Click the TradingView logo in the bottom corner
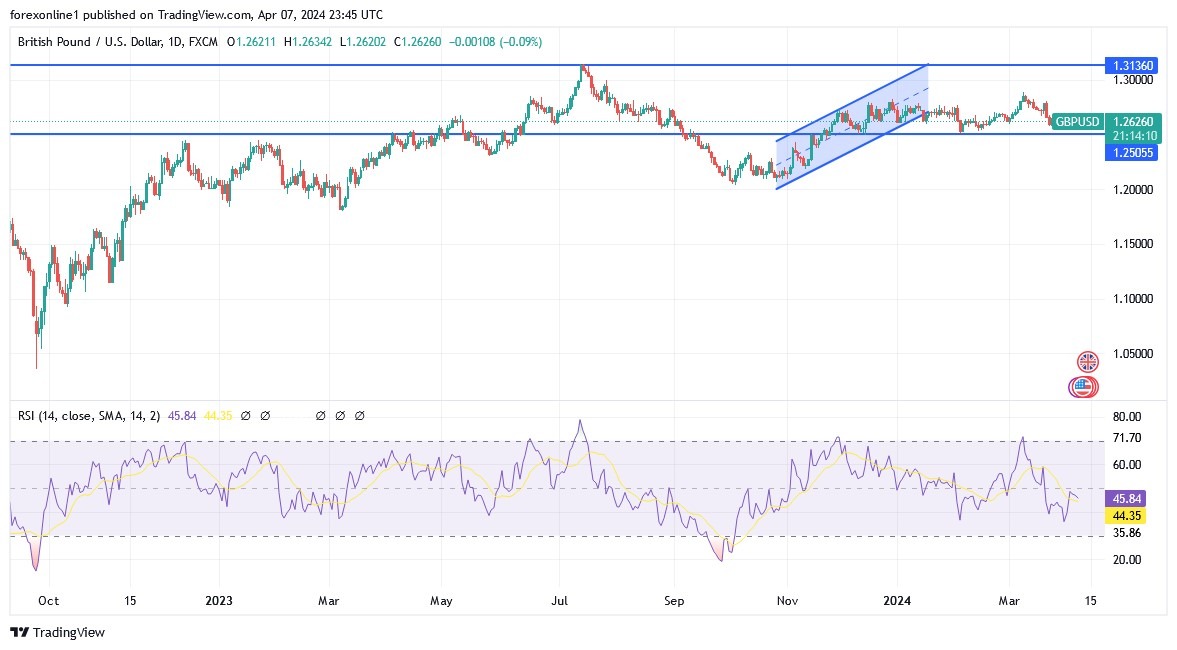The image size is (1177, 650). 21,633
